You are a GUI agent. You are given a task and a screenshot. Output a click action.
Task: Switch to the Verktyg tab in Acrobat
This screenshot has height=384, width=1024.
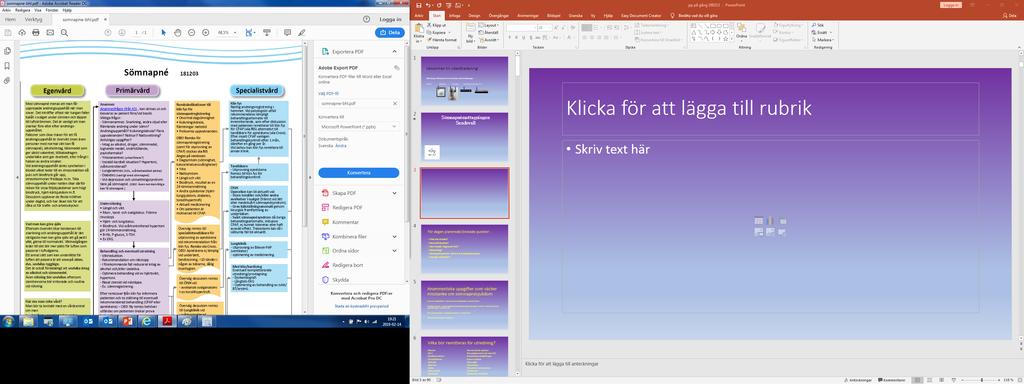(x=33, y=20)
